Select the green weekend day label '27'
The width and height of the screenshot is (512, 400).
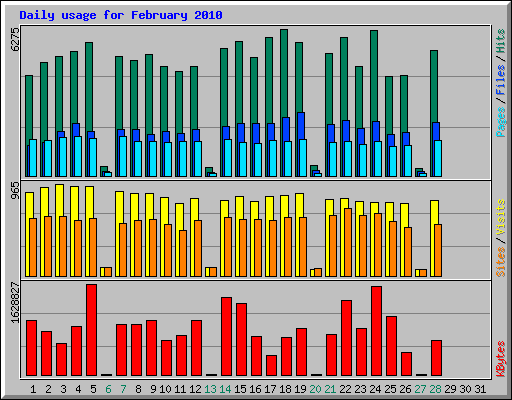tap(420, 389)
